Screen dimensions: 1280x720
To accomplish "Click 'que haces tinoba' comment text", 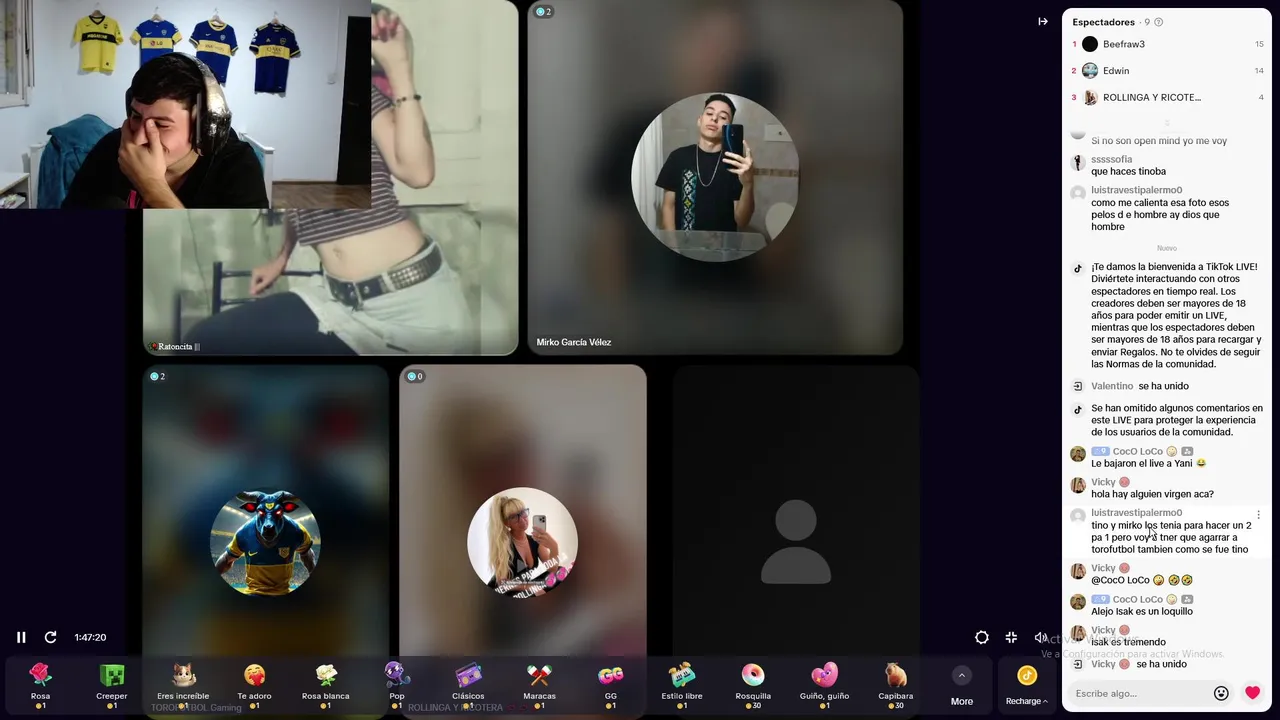I will click(1128, 171).
